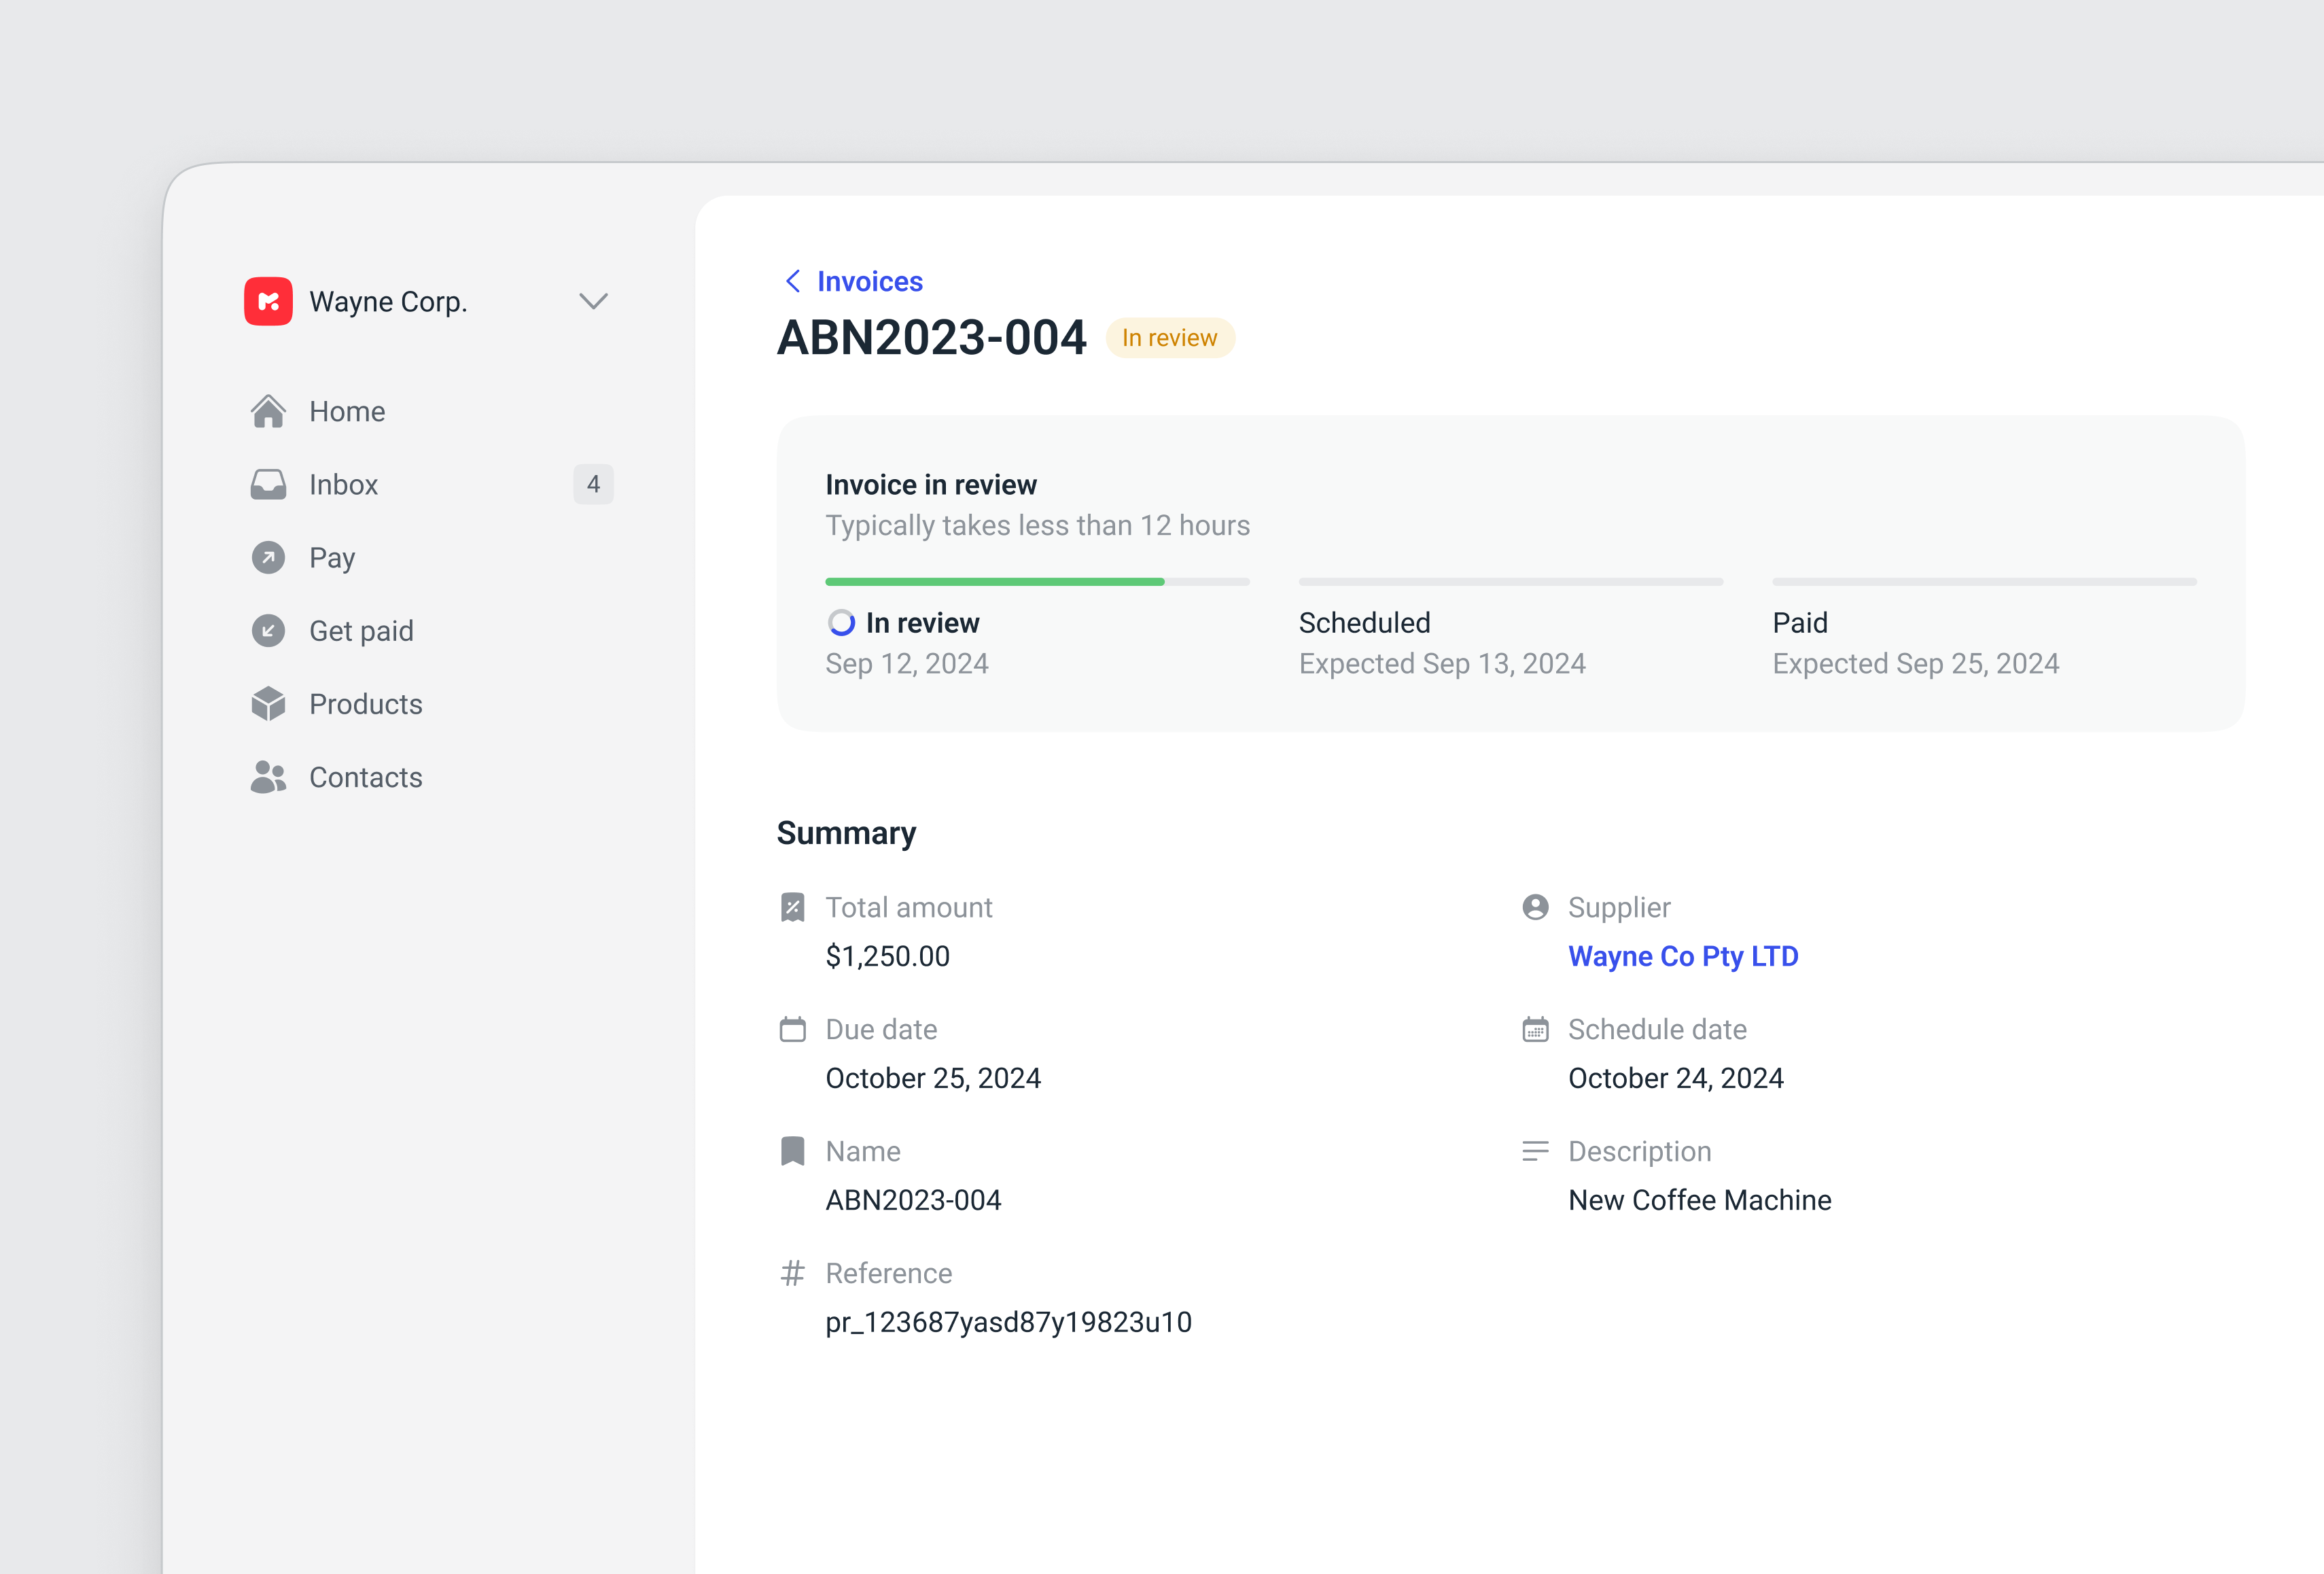Click the October 25, 2024 due date
2324x1574 pixels.
tap(933, 1078)
